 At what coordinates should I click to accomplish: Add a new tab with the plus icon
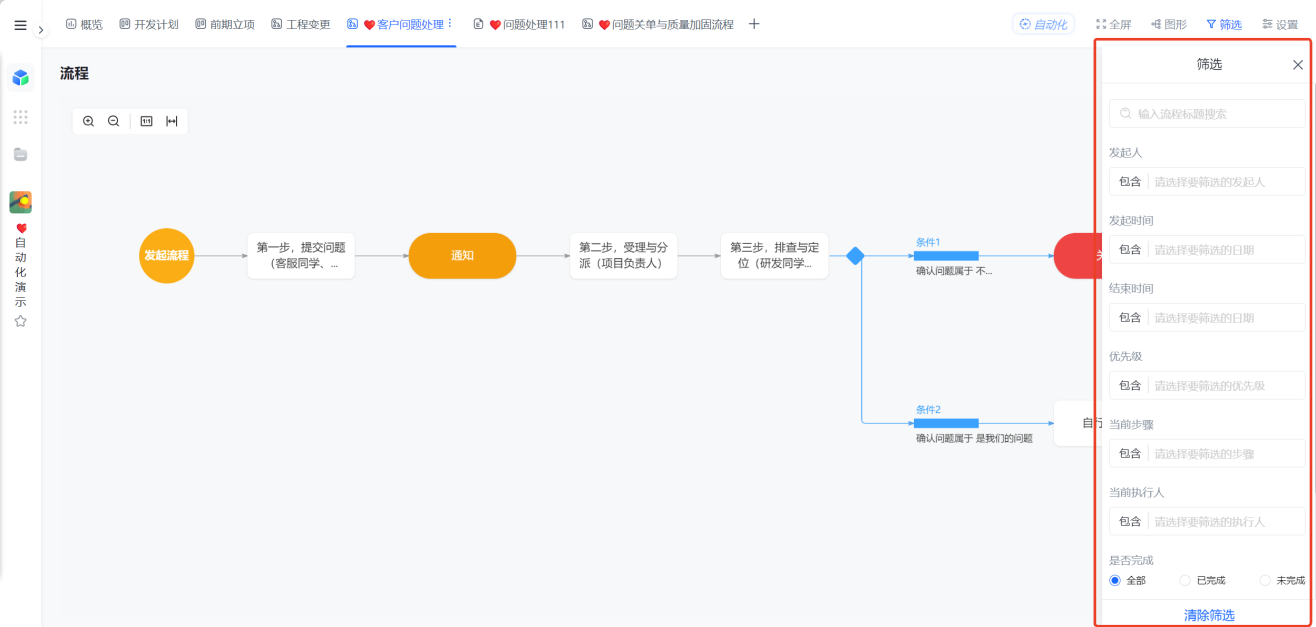pos(754,24)
